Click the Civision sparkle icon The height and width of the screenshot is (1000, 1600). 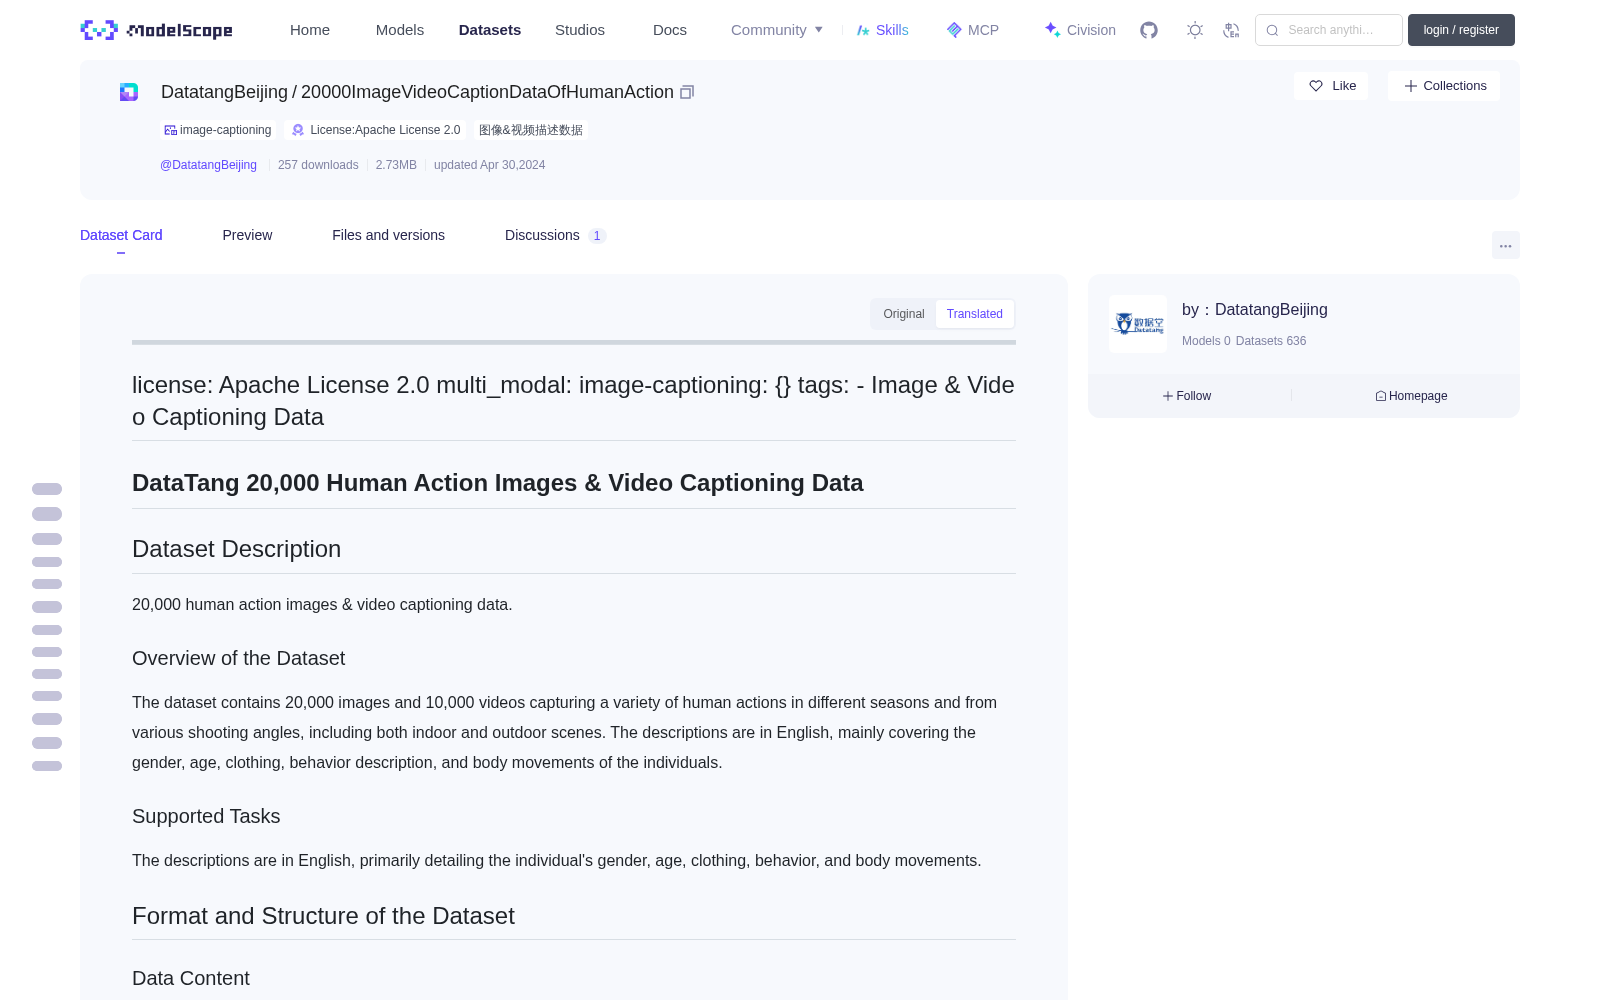tap(1052, 30)
